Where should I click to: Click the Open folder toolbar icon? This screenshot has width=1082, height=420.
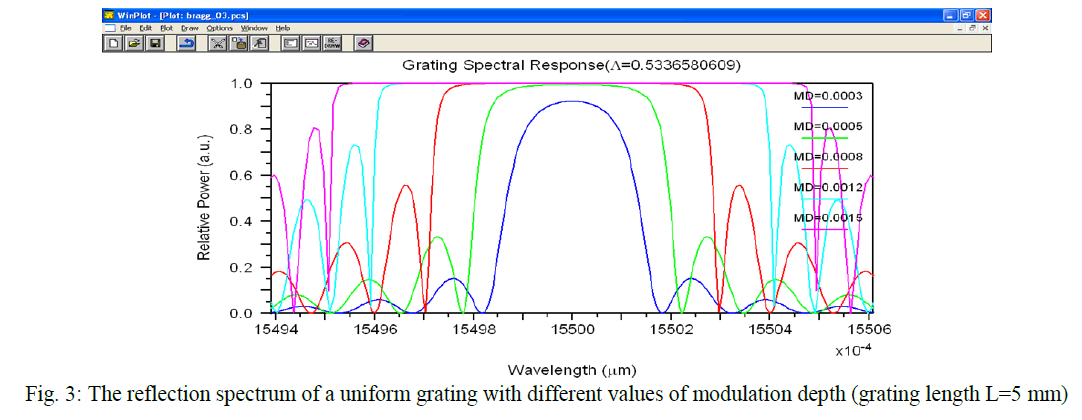point(134,44)
